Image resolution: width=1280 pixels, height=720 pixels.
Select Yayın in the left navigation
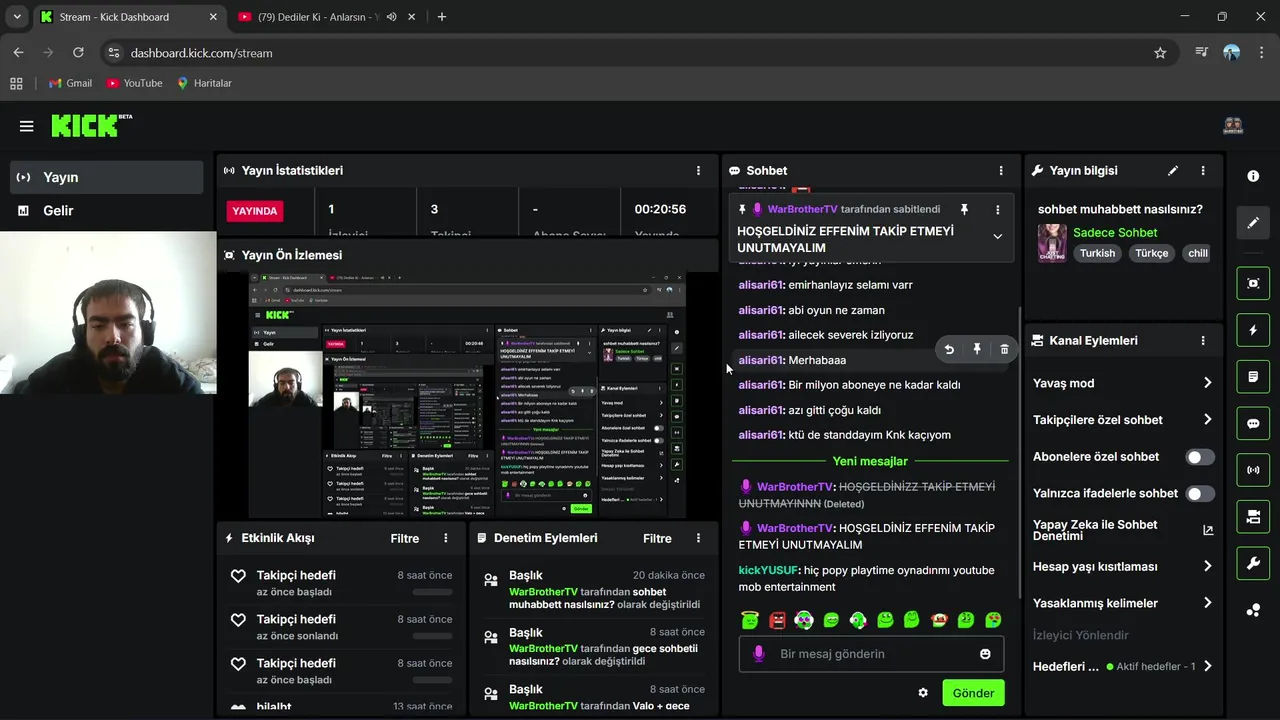(108, 177)
